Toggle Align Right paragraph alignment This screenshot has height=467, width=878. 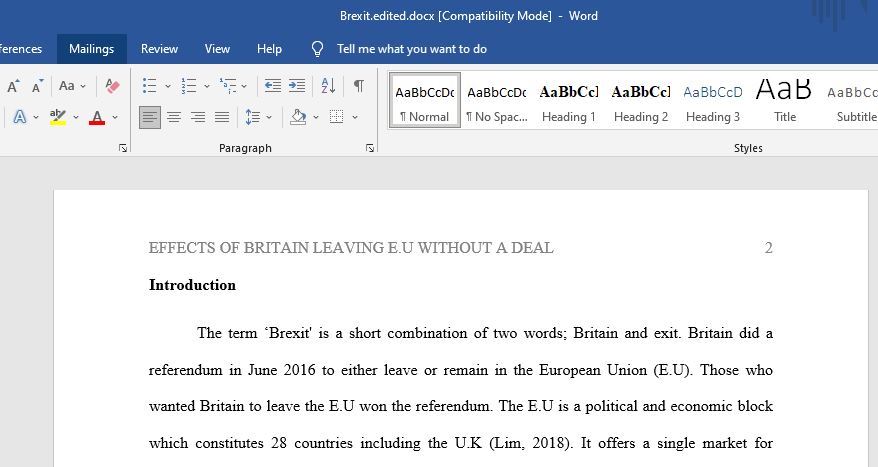click(x=198, y=117)
